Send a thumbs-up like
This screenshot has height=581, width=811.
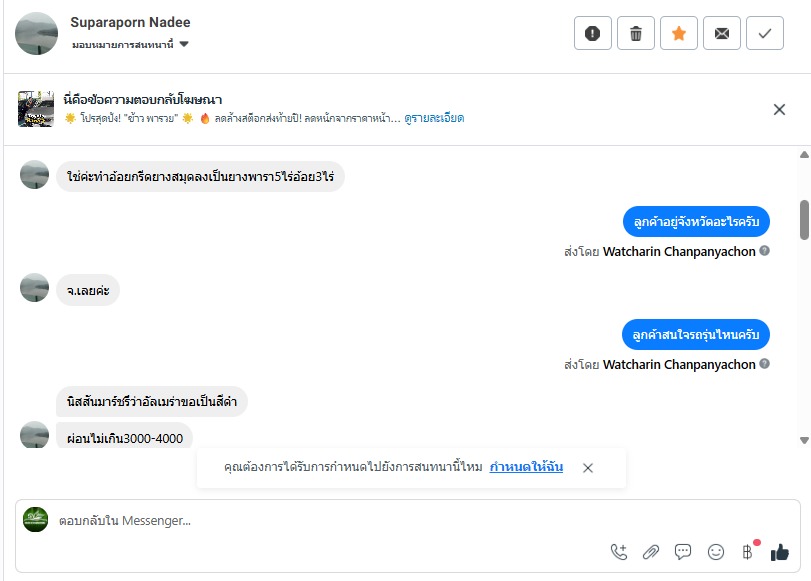pyautogui.click(x=780, y=551)
